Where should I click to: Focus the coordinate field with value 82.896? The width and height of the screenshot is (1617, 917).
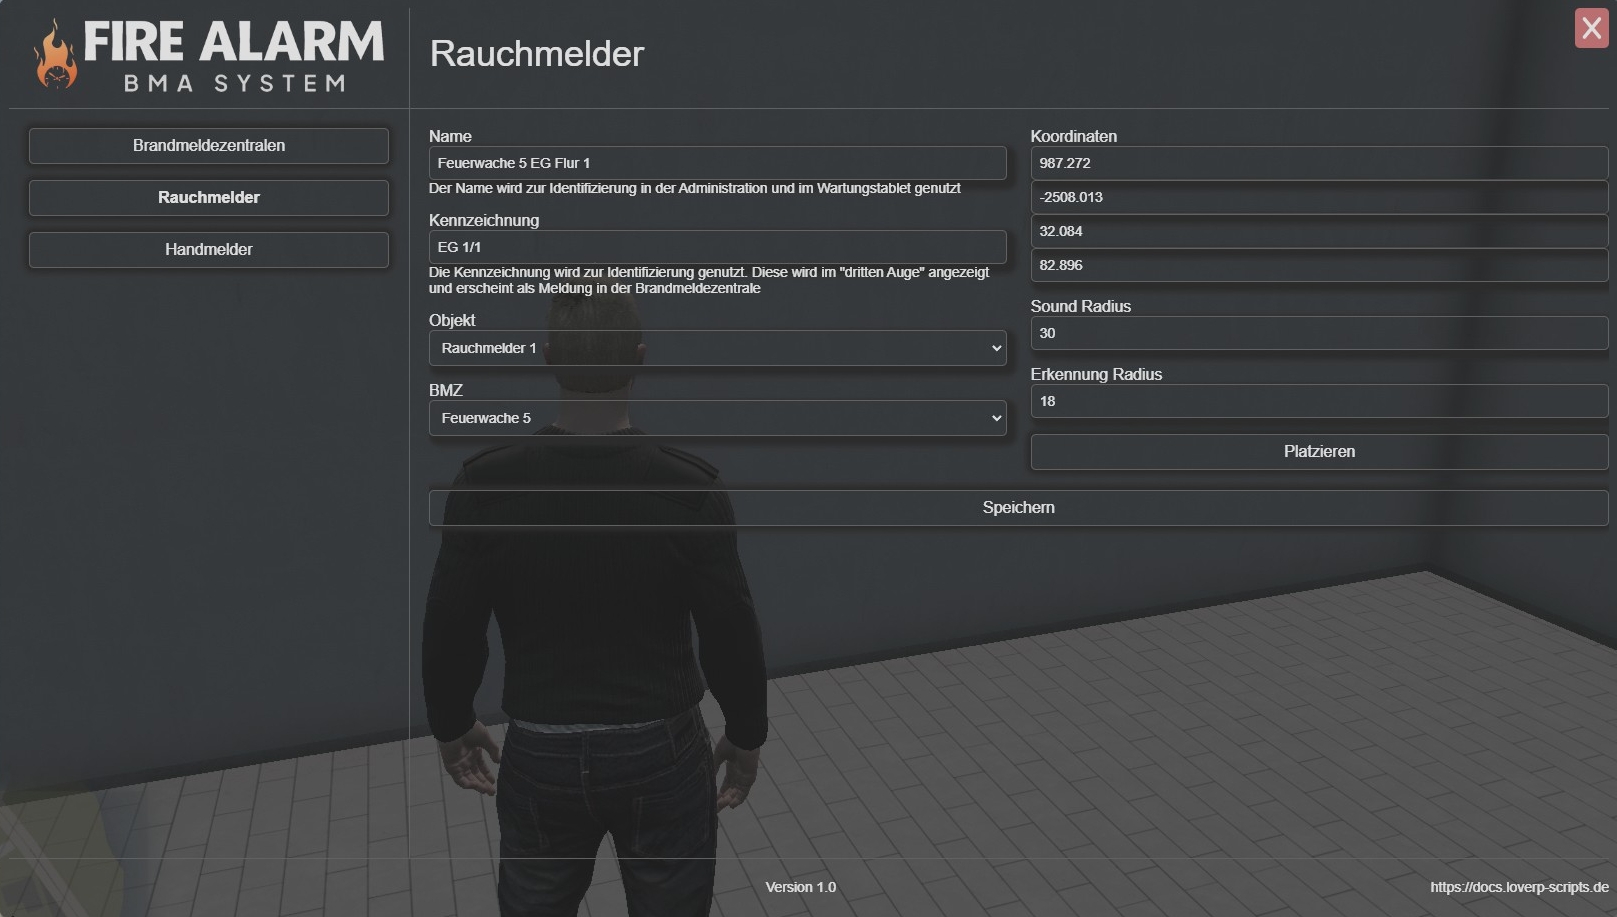pyautogui.click(x=1318, y=265)
